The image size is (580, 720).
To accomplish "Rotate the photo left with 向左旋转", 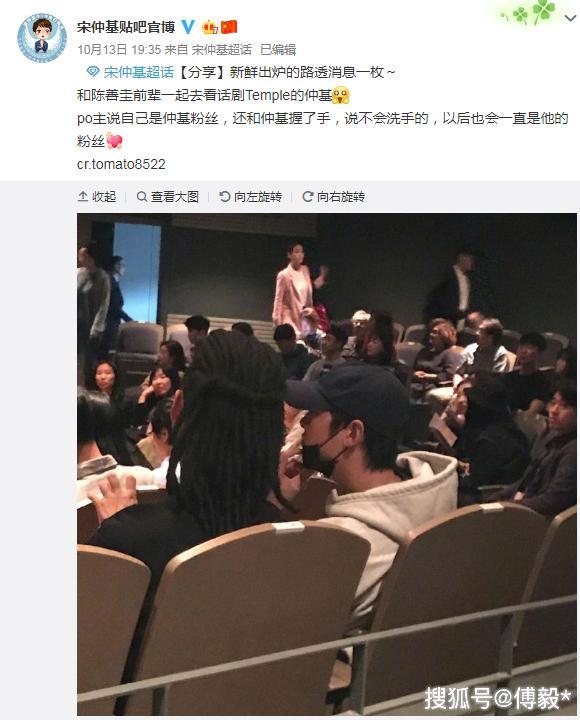I will 250,197.
